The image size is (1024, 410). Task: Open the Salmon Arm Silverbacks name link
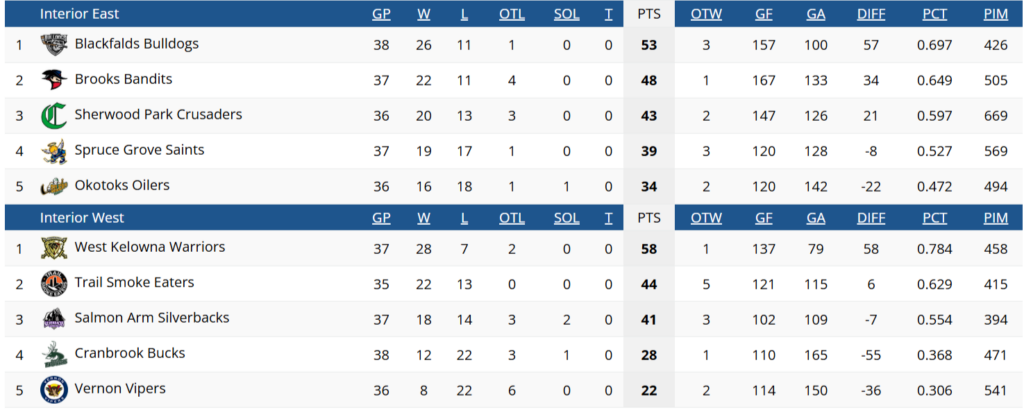point(151,318)
